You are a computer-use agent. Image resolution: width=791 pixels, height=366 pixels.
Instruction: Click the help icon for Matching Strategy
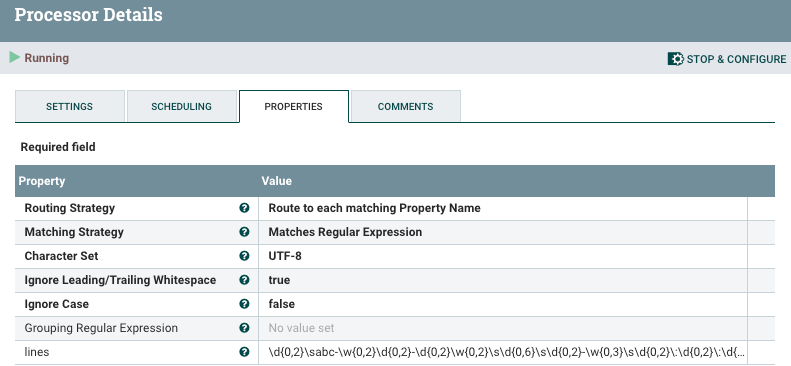244,232
